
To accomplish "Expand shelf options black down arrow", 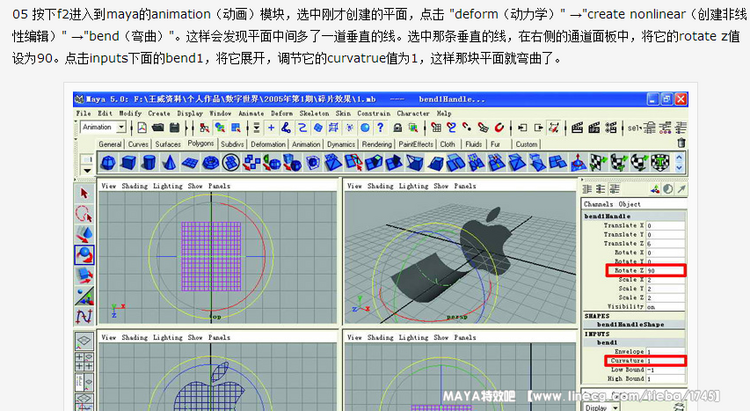I will tap(87, 171).
